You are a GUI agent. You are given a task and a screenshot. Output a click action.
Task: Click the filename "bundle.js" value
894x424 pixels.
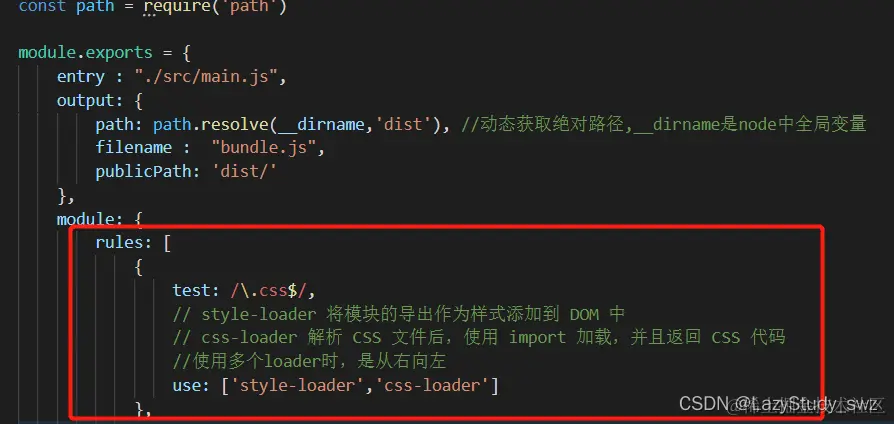[x=263, y=148]
